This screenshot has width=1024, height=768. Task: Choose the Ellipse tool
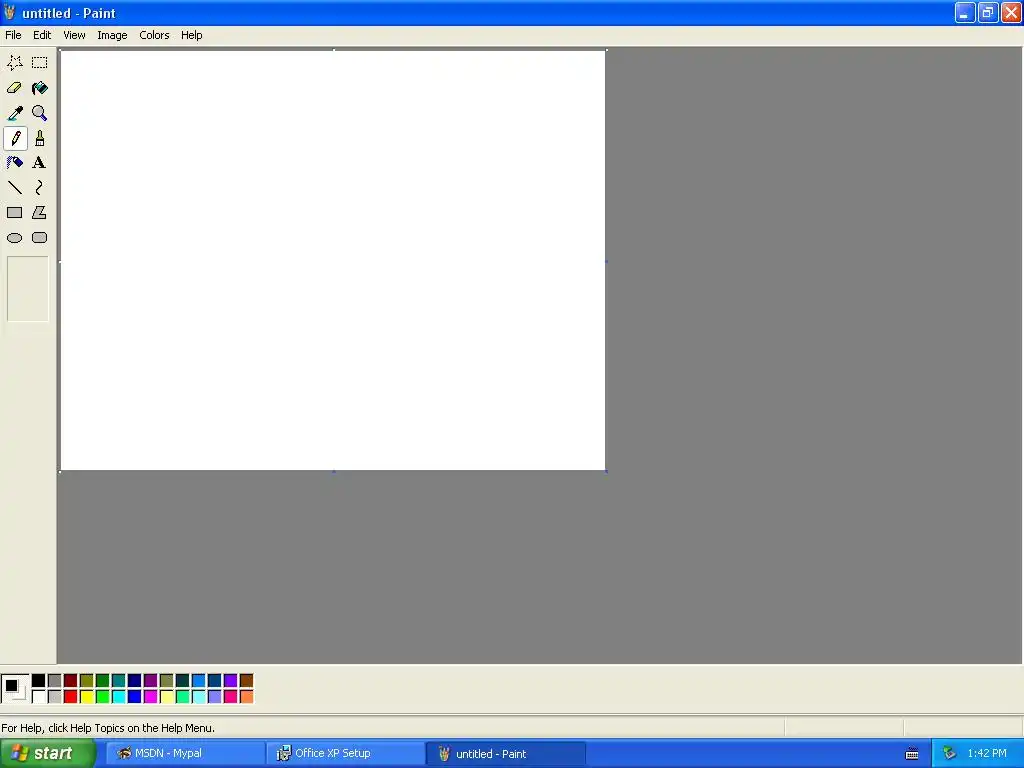14,238
